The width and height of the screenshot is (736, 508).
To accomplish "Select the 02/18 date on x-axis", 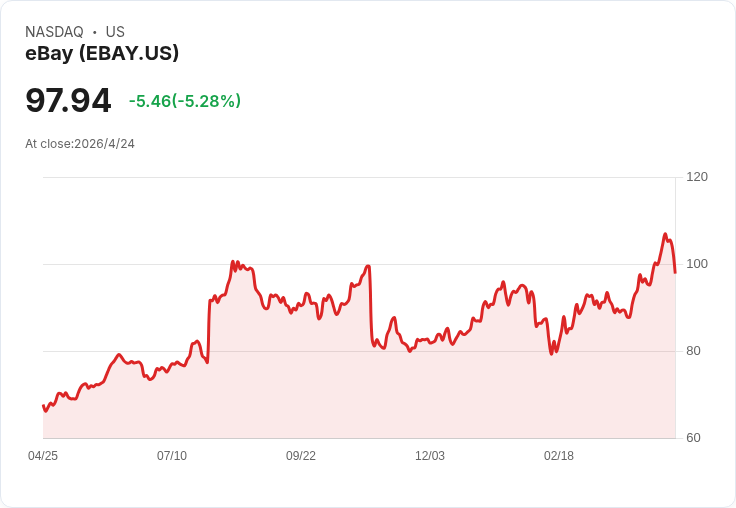I will coord(559,456).
